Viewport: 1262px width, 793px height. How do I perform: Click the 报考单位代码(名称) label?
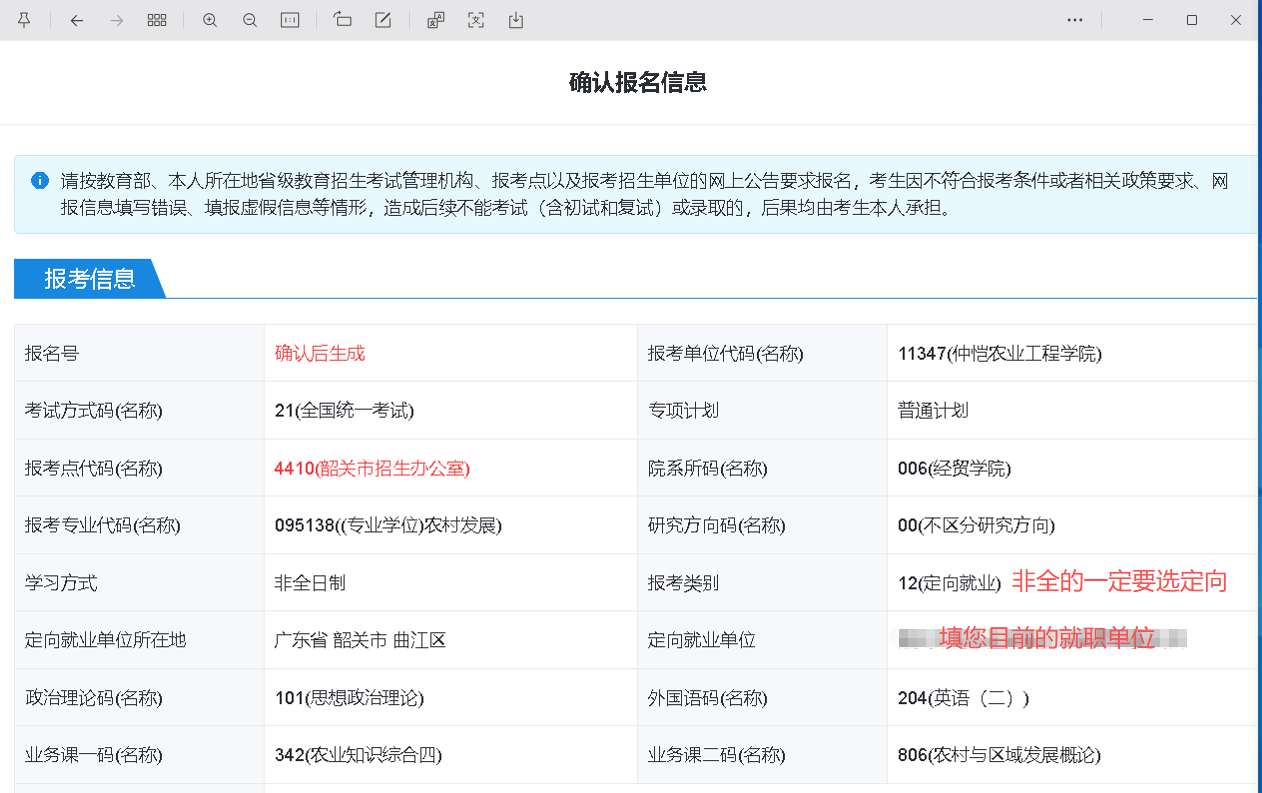click(725, 353)
